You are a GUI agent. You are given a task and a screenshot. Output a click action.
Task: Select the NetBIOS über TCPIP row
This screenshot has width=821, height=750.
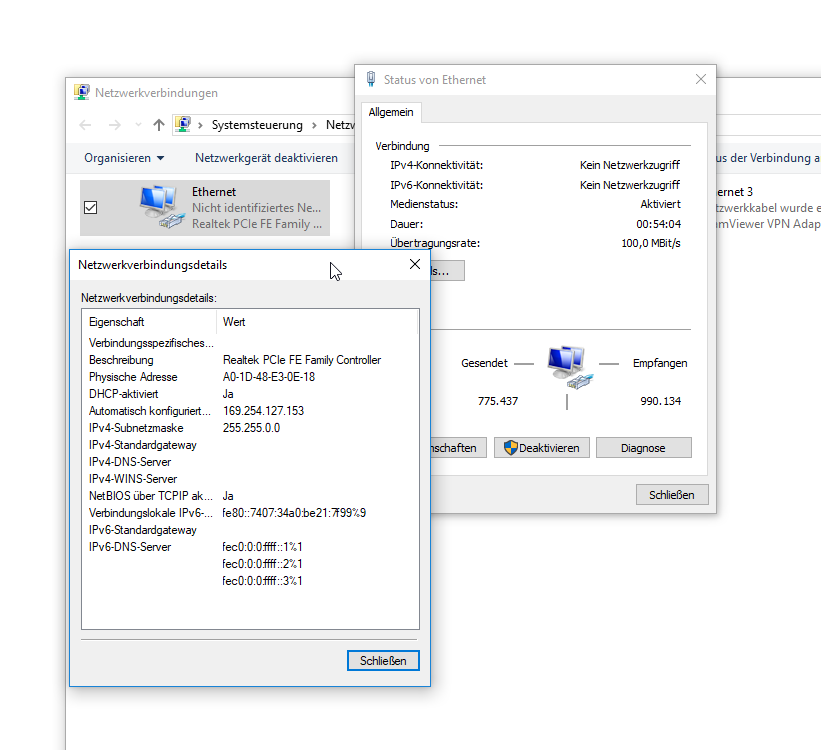(x=250, y=496)
